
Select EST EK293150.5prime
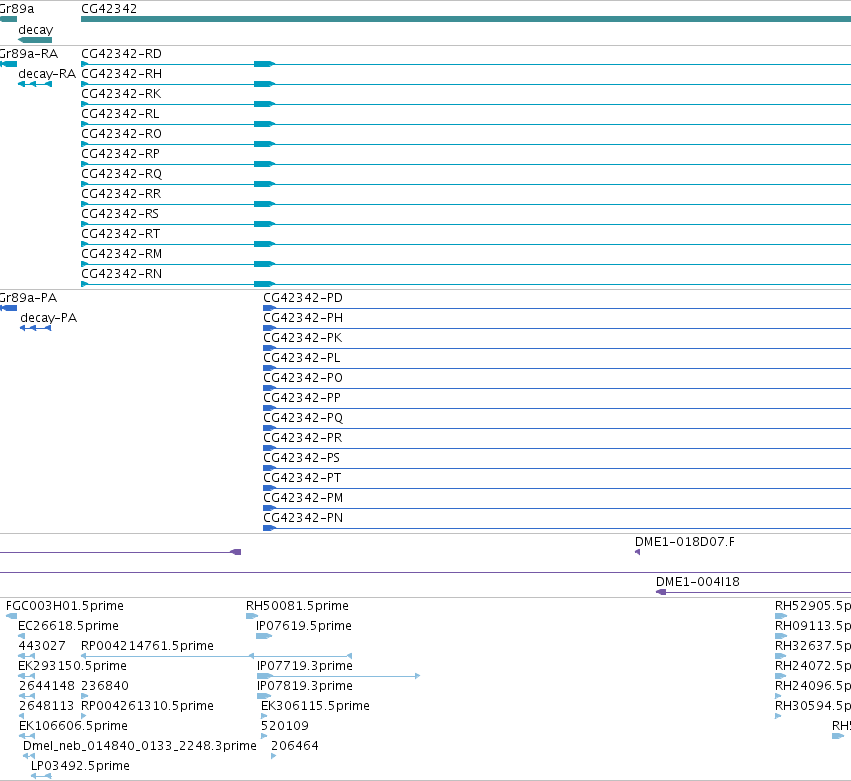72,666
